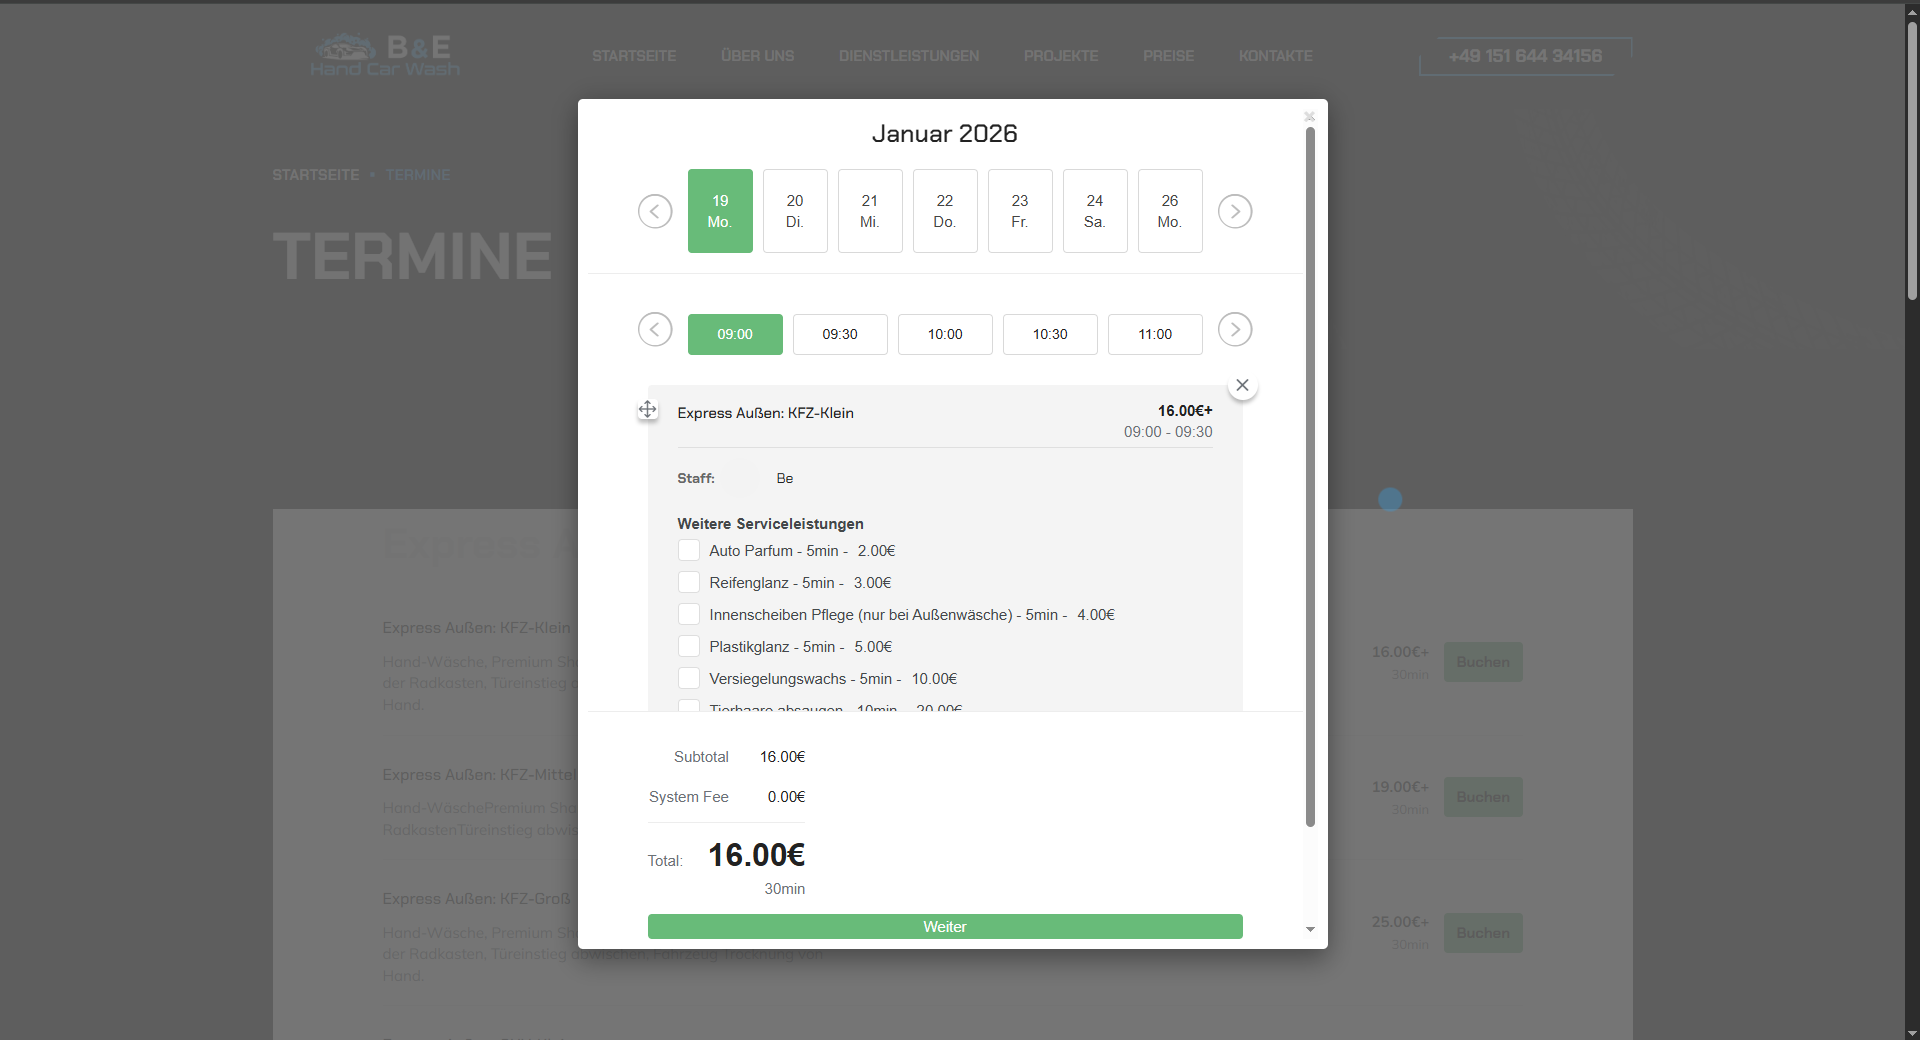The width and height of the screenshot is (1920, 1040).
Task: Open the Dienstleistungen menu item
Action: coord(909,56)
